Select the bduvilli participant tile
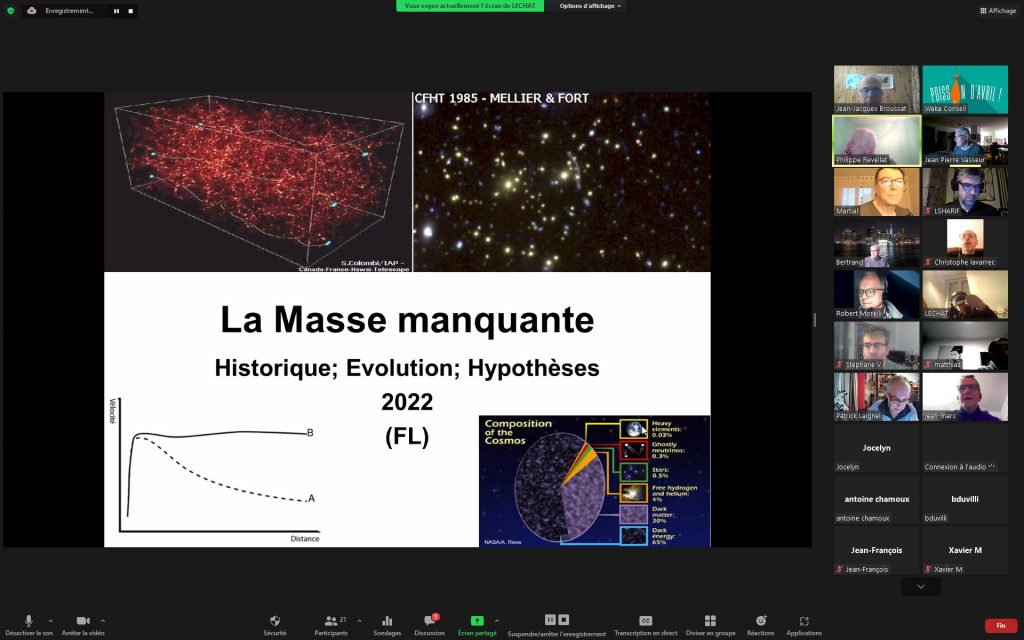The image size is (1024, 640). (x=965, y=500)
